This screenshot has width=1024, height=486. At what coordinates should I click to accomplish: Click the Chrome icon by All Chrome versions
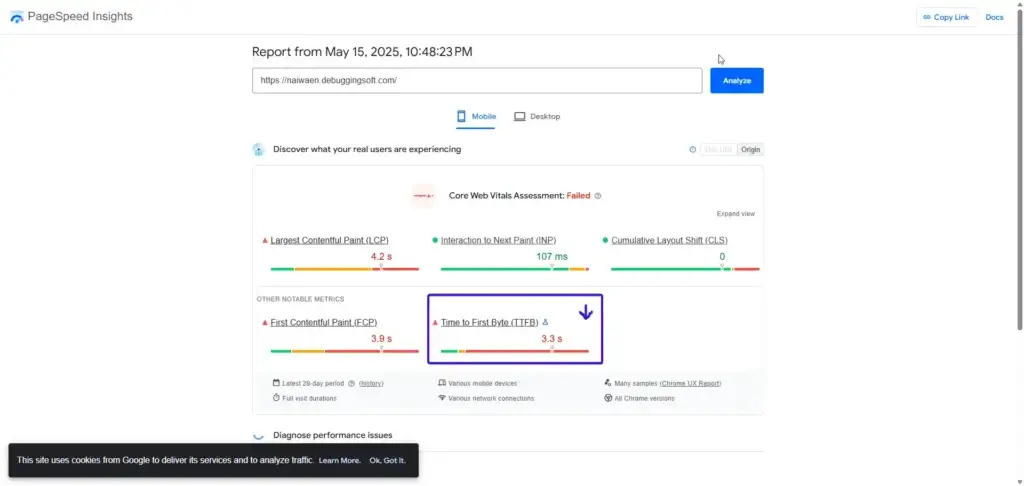coord(608,398)
